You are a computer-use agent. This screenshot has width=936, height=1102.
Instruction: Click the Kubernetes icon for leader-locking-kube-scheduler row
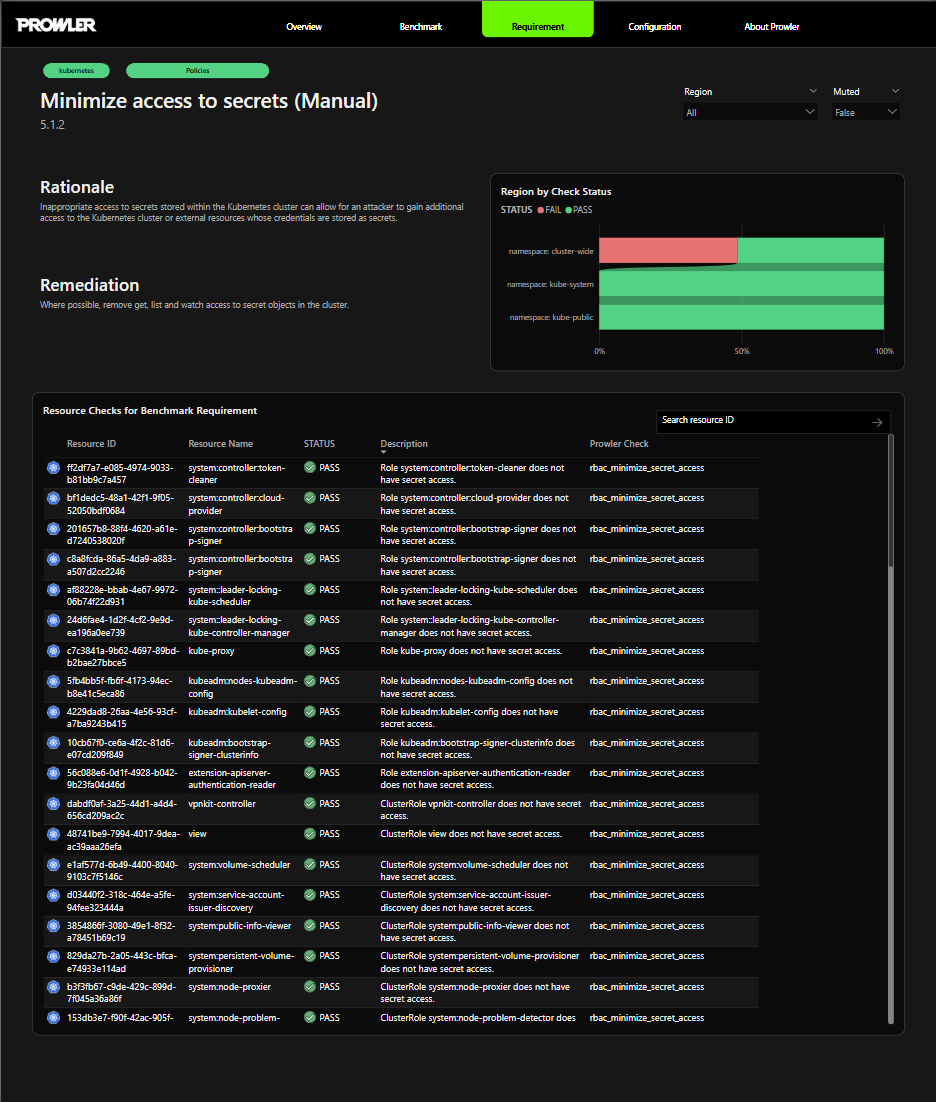point(53,590)
